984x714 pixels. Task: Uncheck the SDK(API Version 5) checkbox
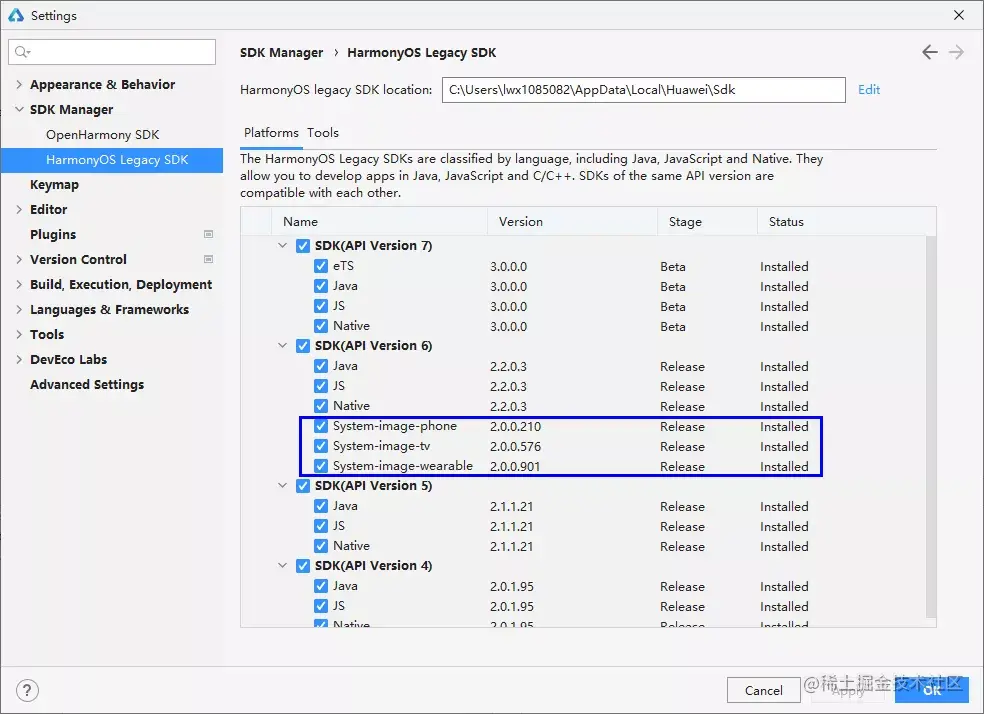(x=303, y=486)
